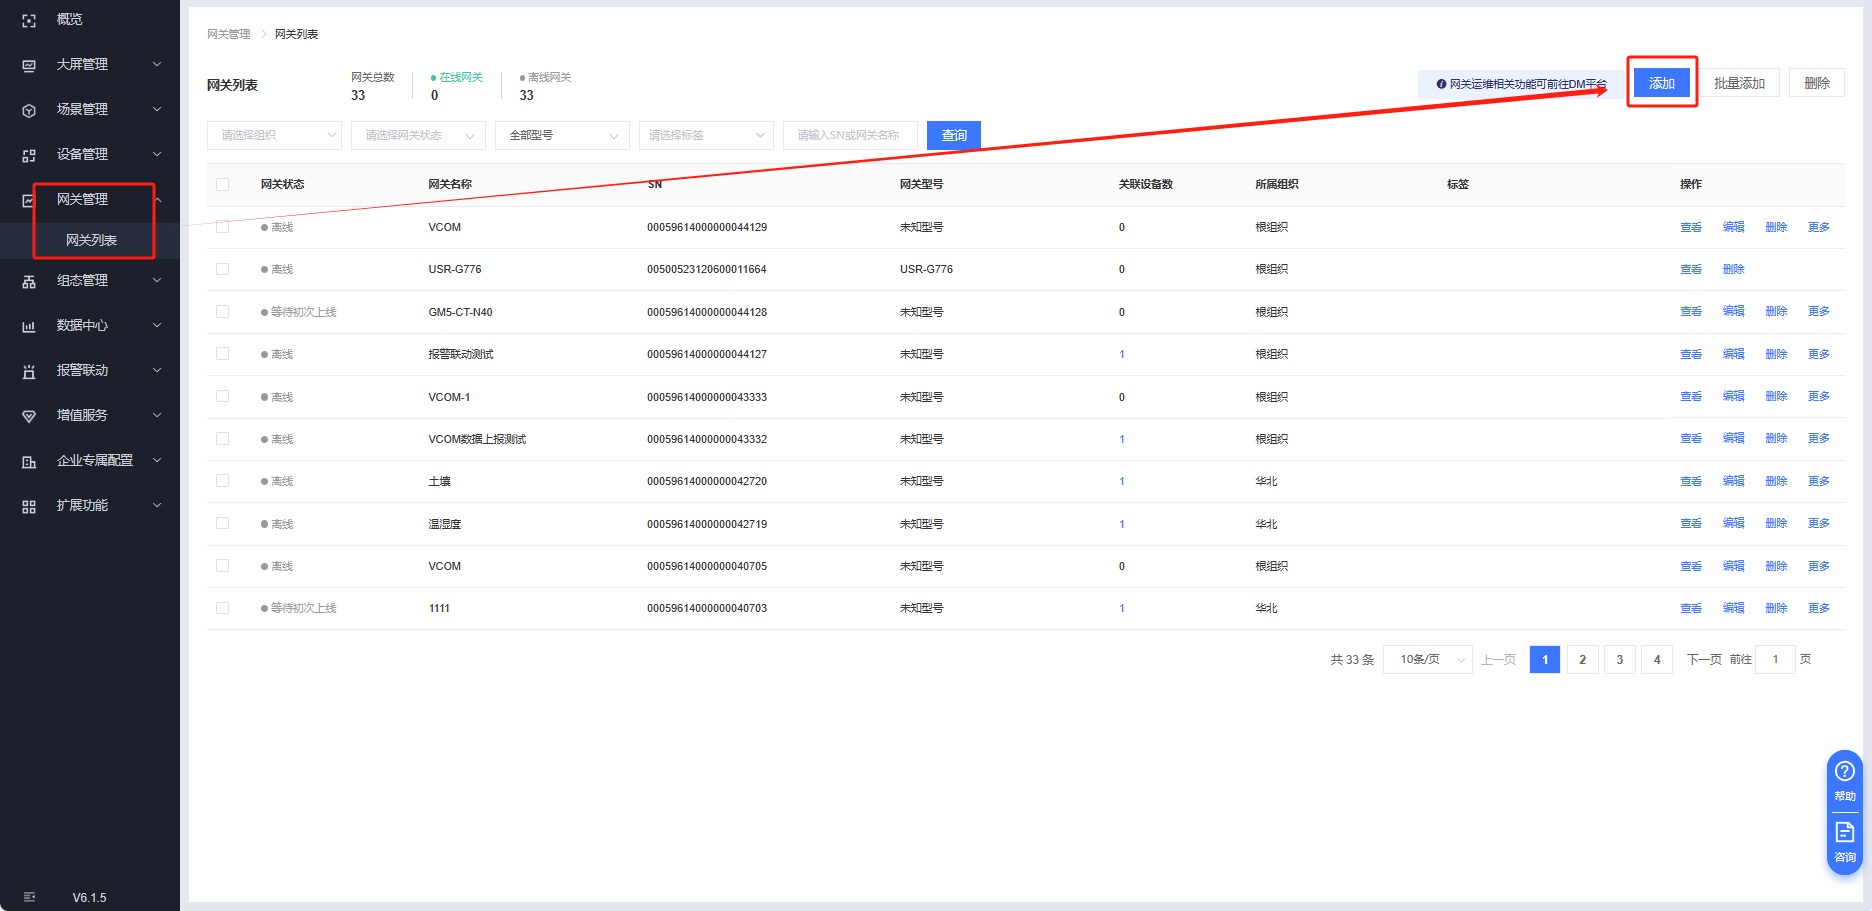
Task: Click the SN or gateway name search field
Action: tap(849, 135)
